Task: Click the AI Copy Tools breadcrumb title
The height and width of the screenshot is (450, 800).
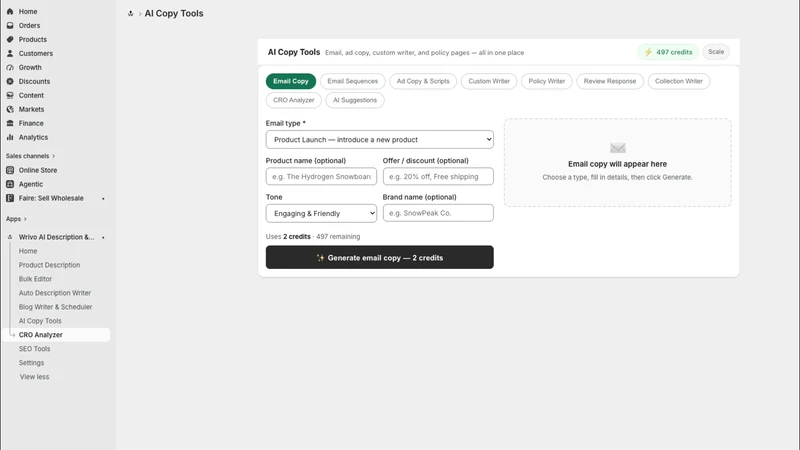Action: (x=173, y=13)
